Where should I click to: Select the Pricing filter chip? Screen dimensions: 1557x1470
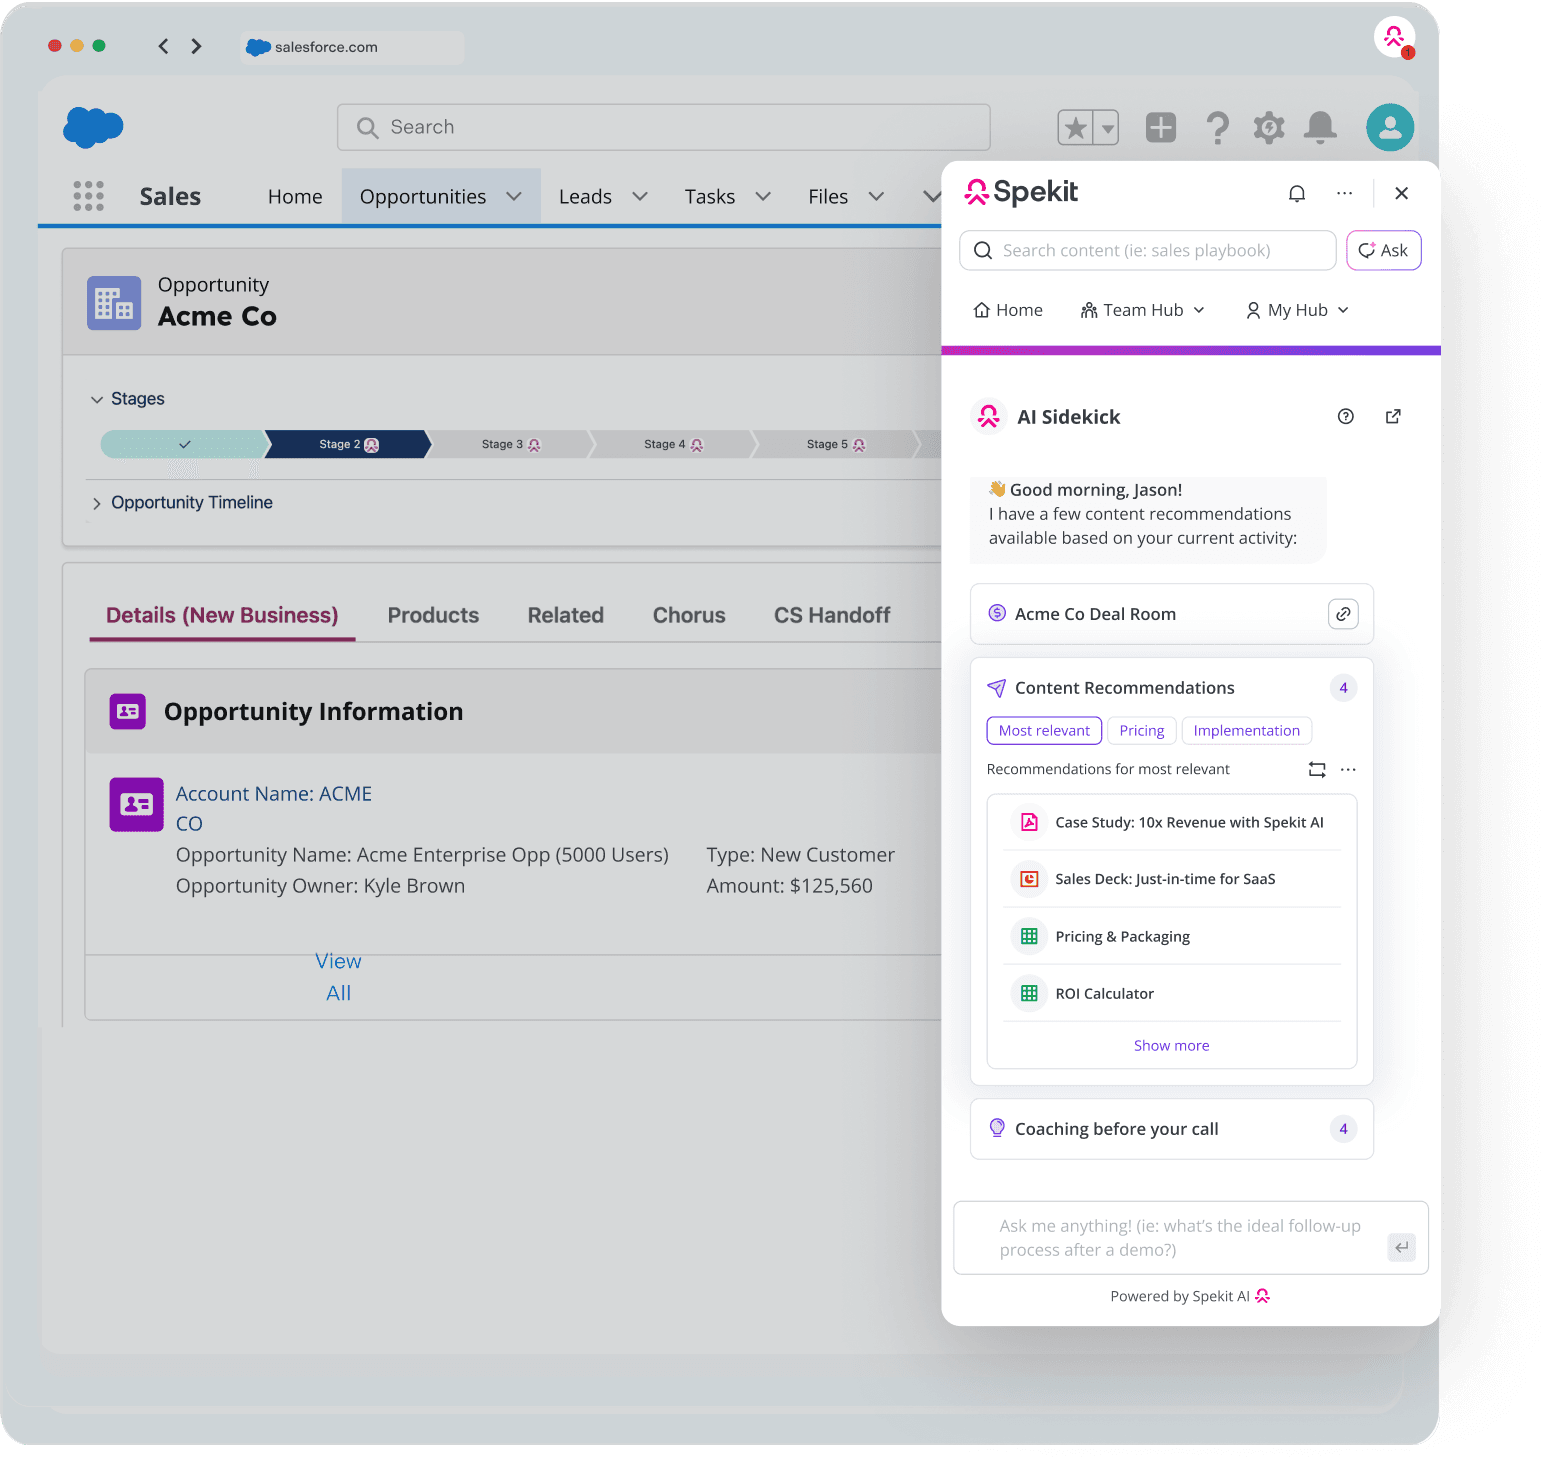click(1141, 730)
